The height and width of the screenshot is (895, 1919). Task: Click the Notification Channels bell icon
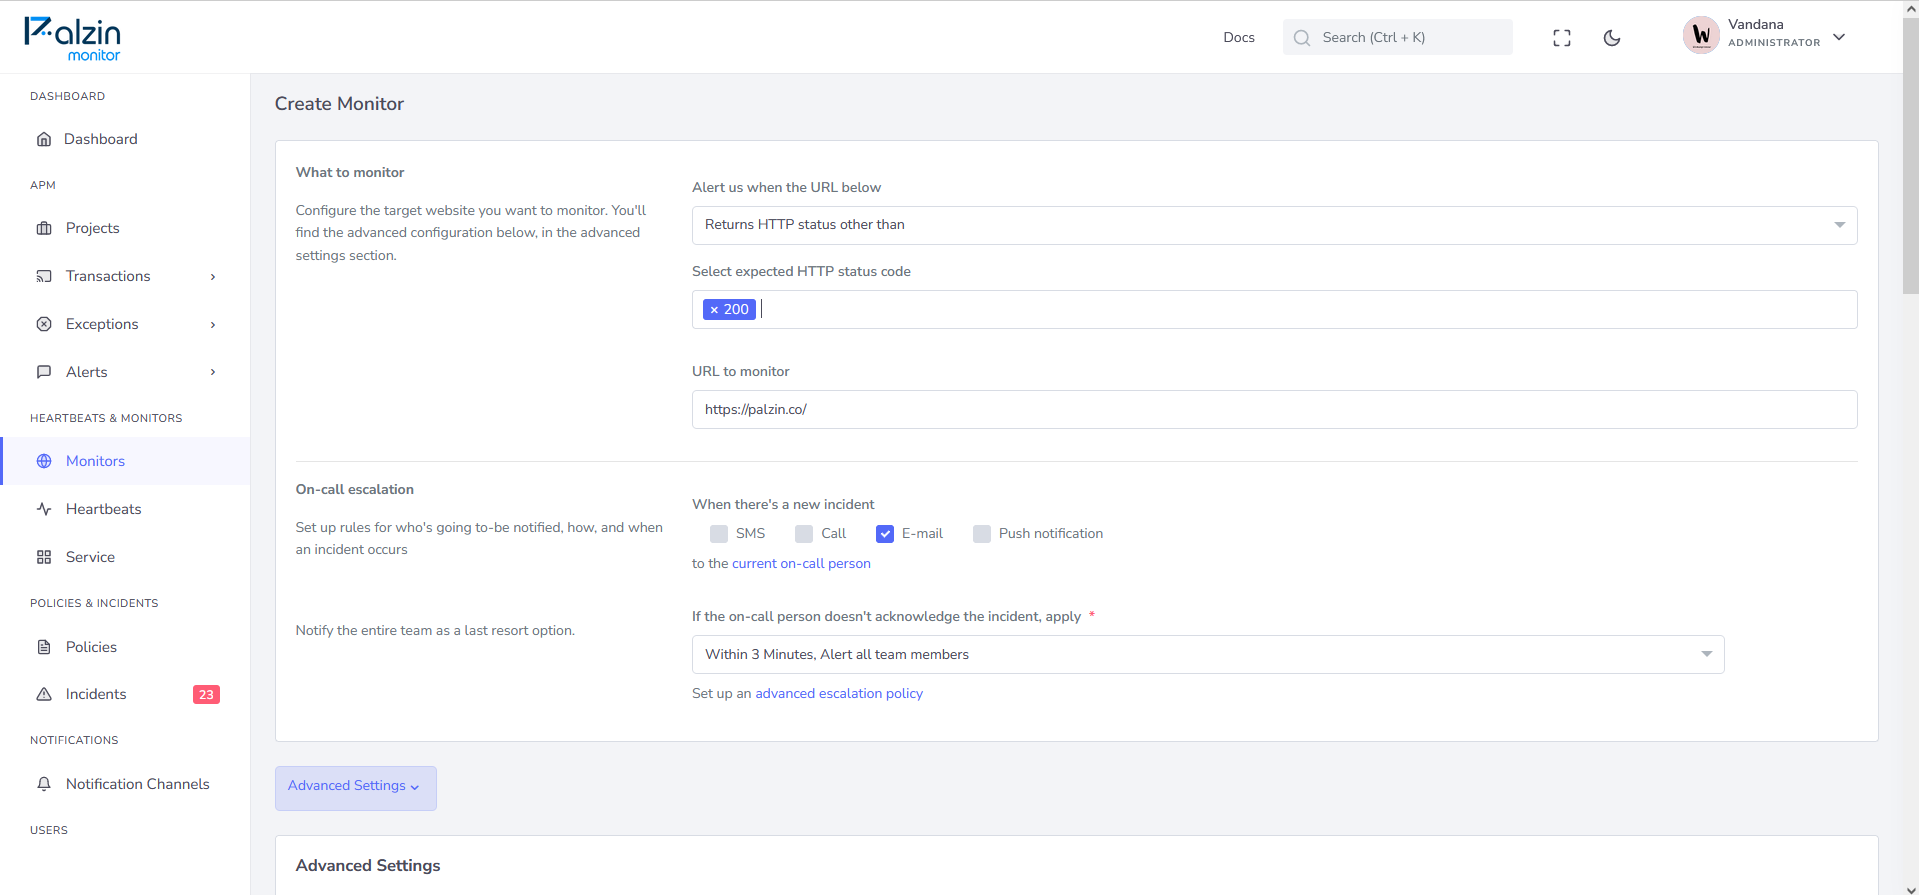tap(44, 784)
